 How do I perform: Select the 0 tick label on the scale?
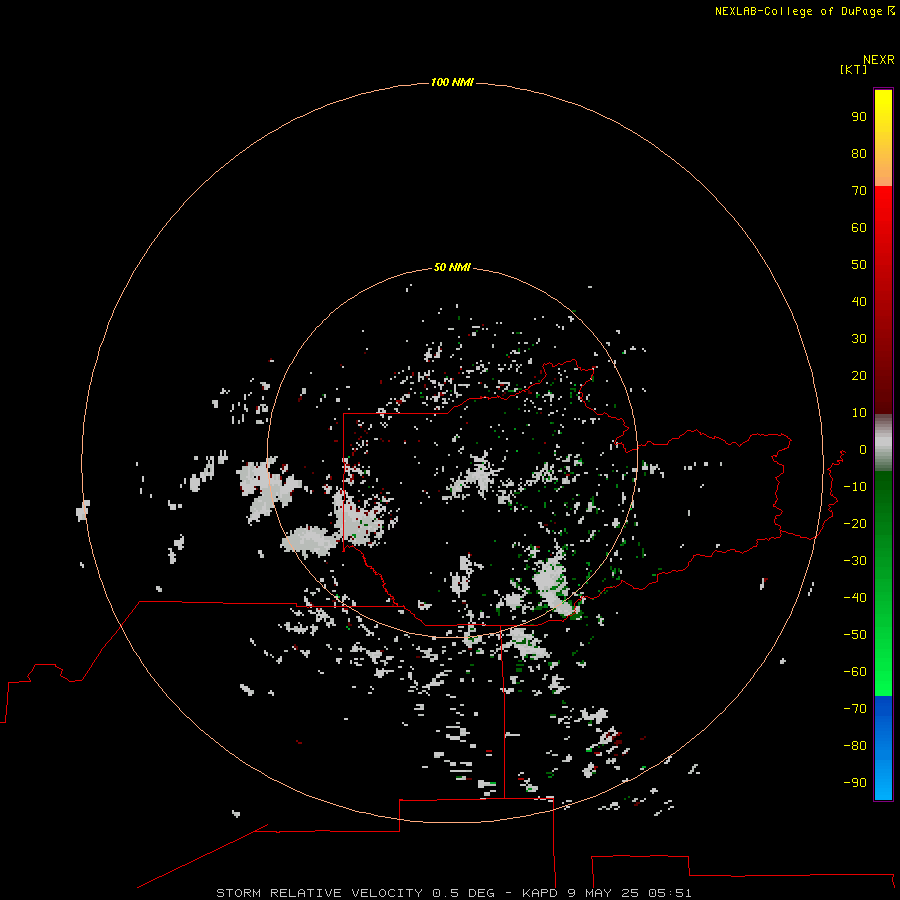[x=863, y=450]
